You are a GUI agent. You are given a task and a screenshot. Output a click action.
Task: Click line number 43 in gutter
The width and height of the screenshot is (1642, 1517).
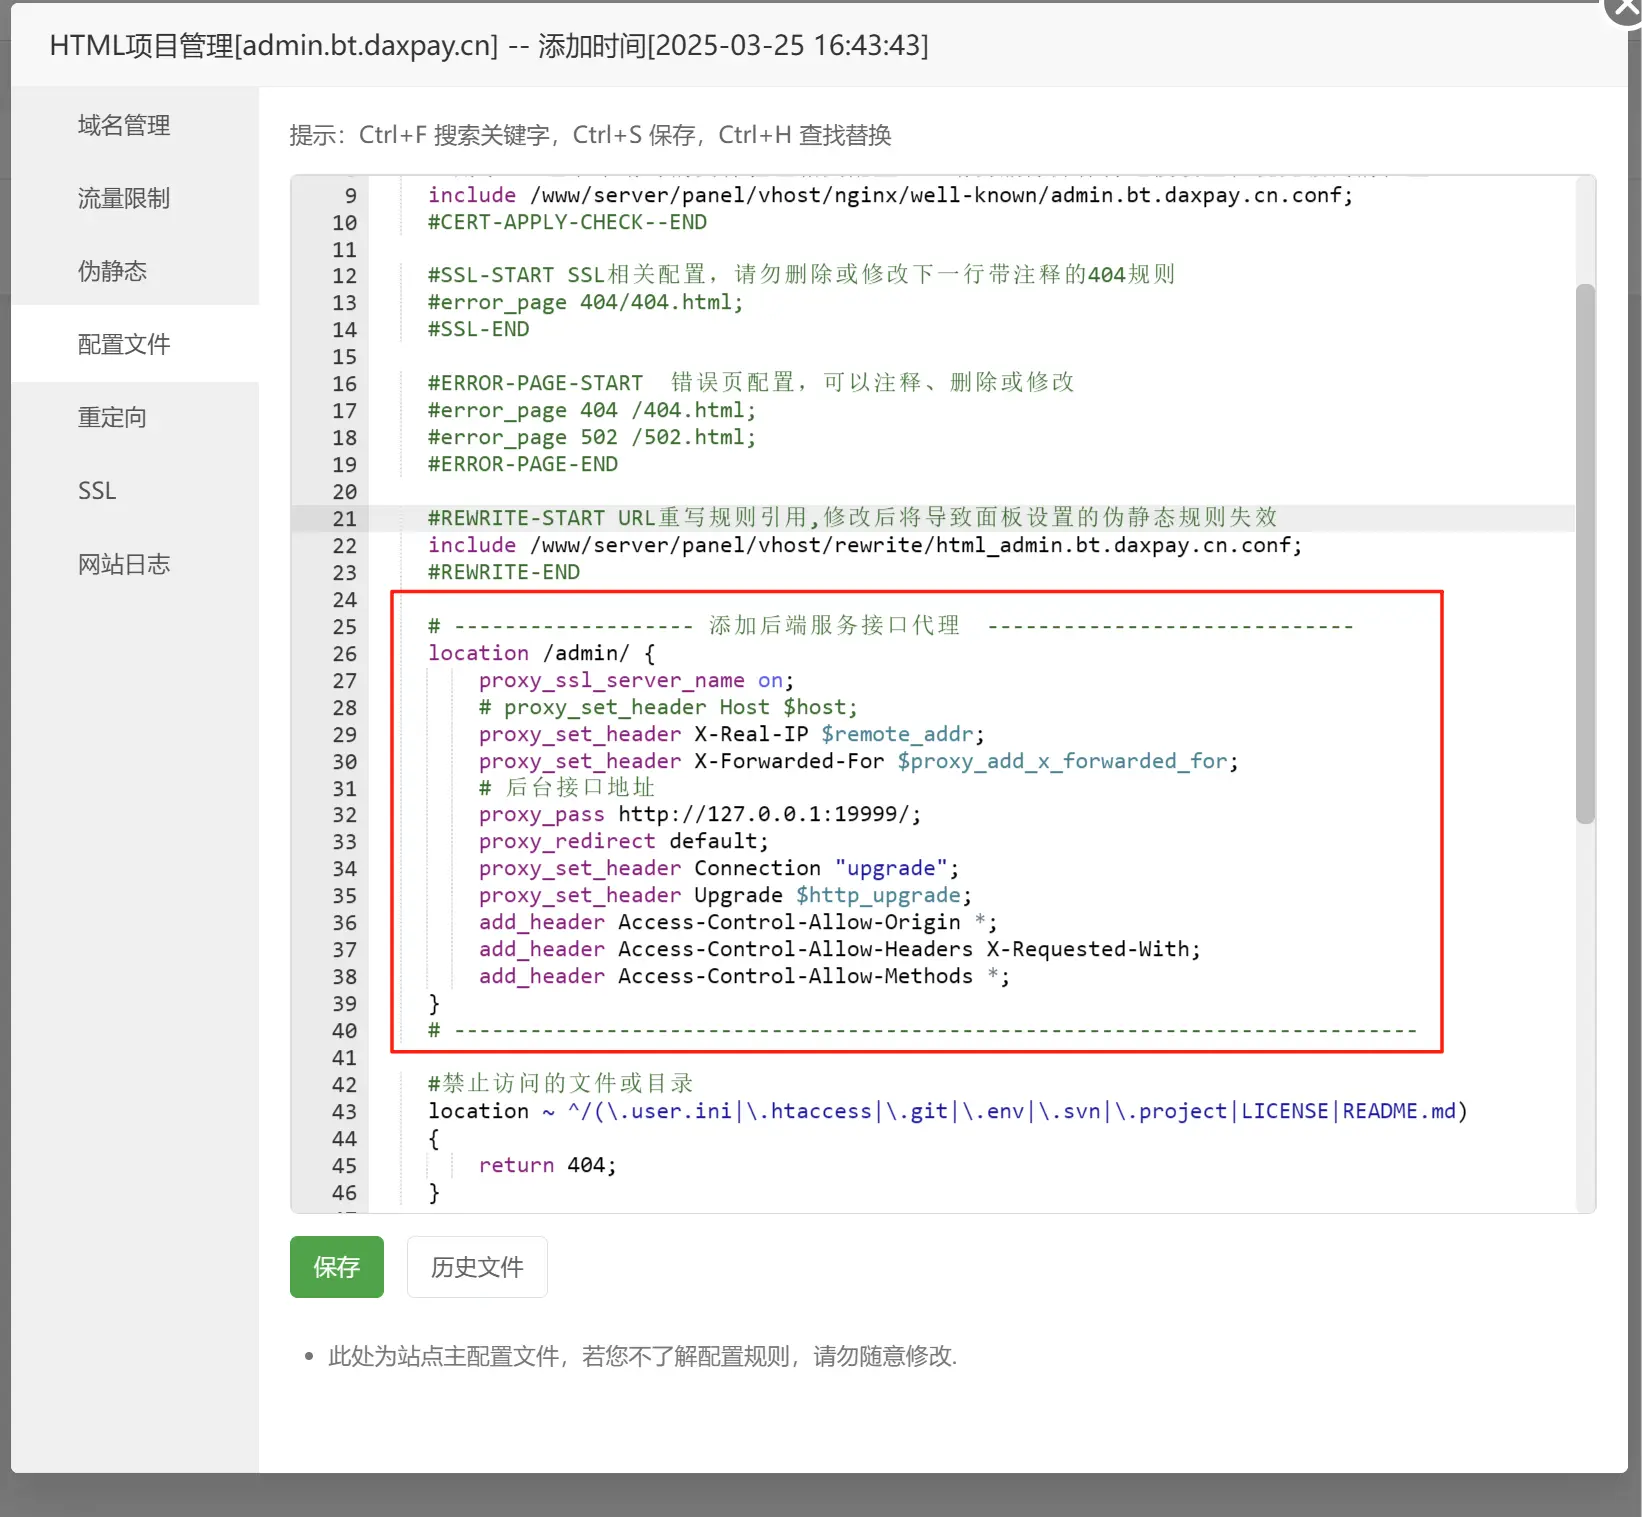coord(344,1111)
